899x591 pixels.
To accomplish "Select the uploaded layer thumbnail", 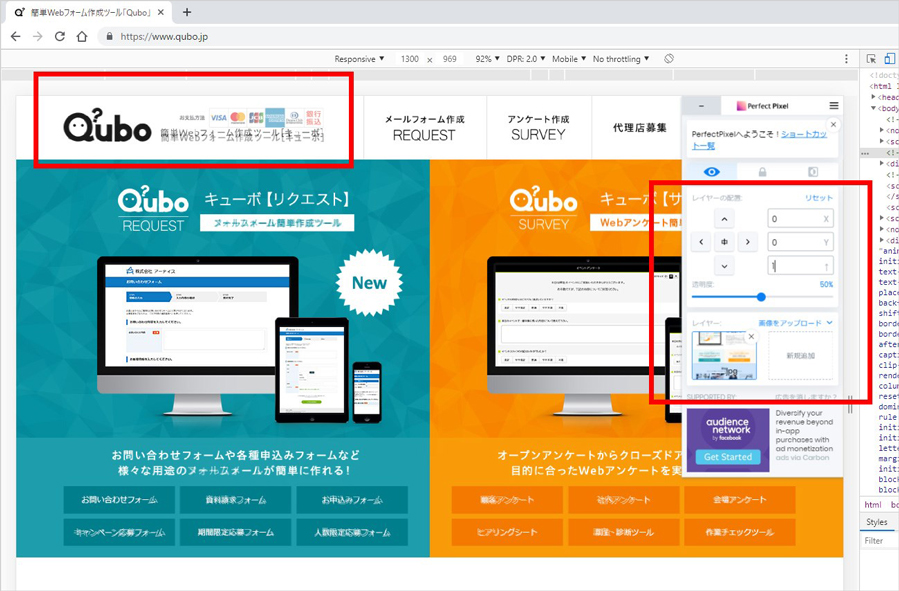I will coord(724,355).
